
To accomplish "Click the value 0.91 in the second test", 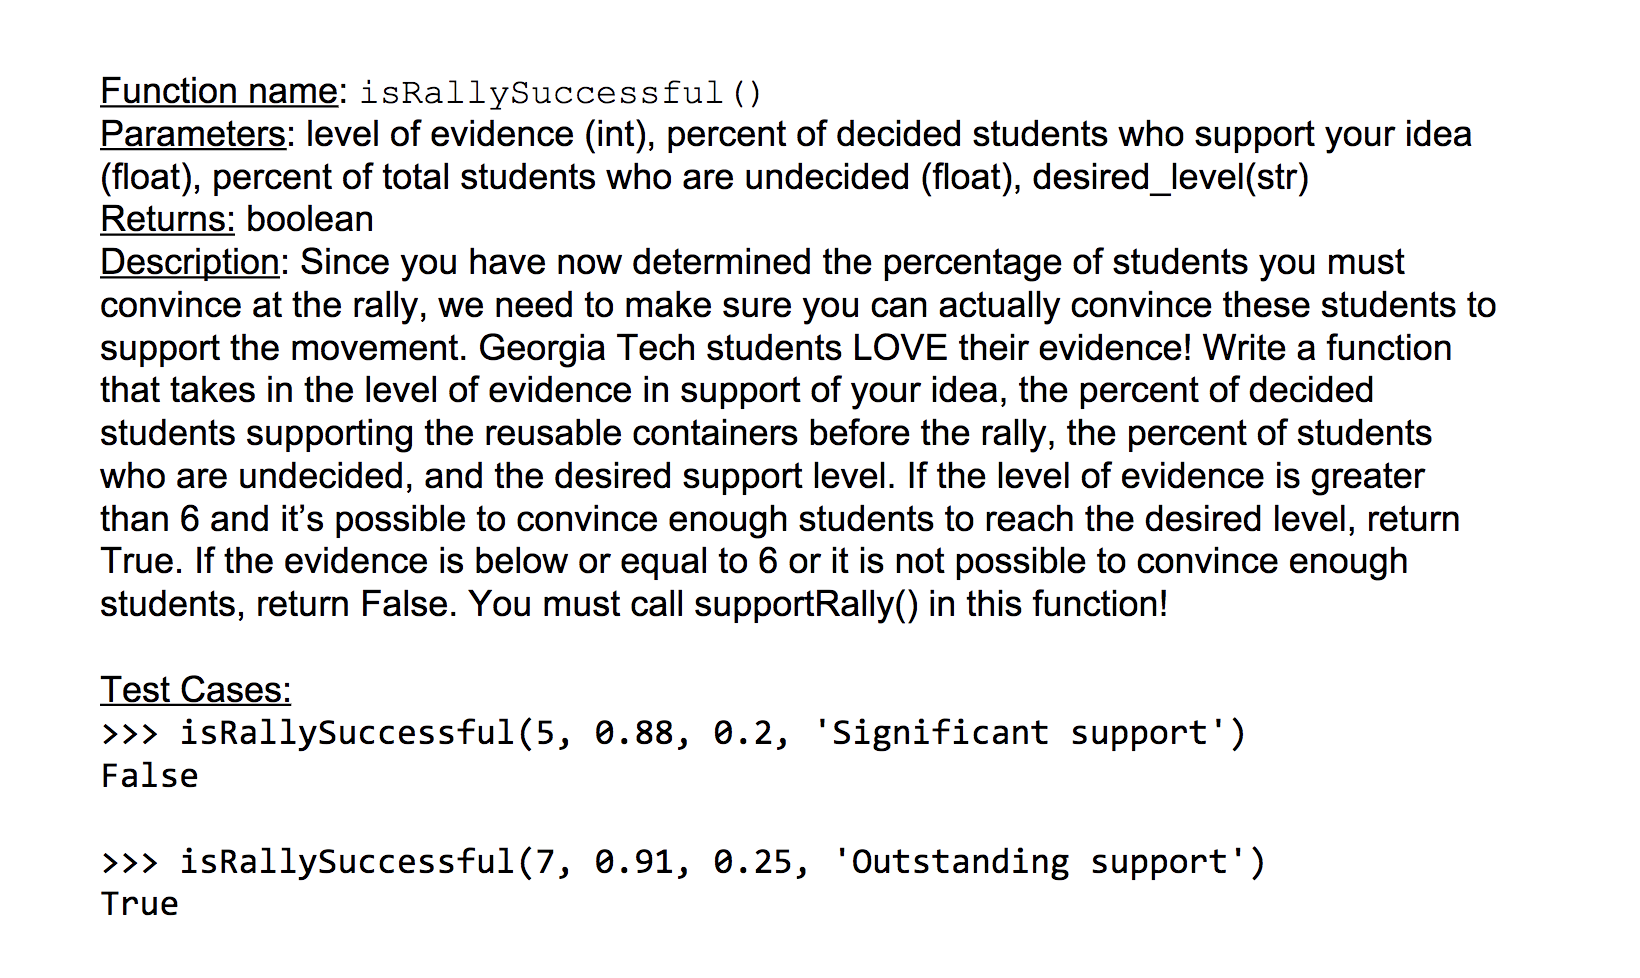I will 634,861.
